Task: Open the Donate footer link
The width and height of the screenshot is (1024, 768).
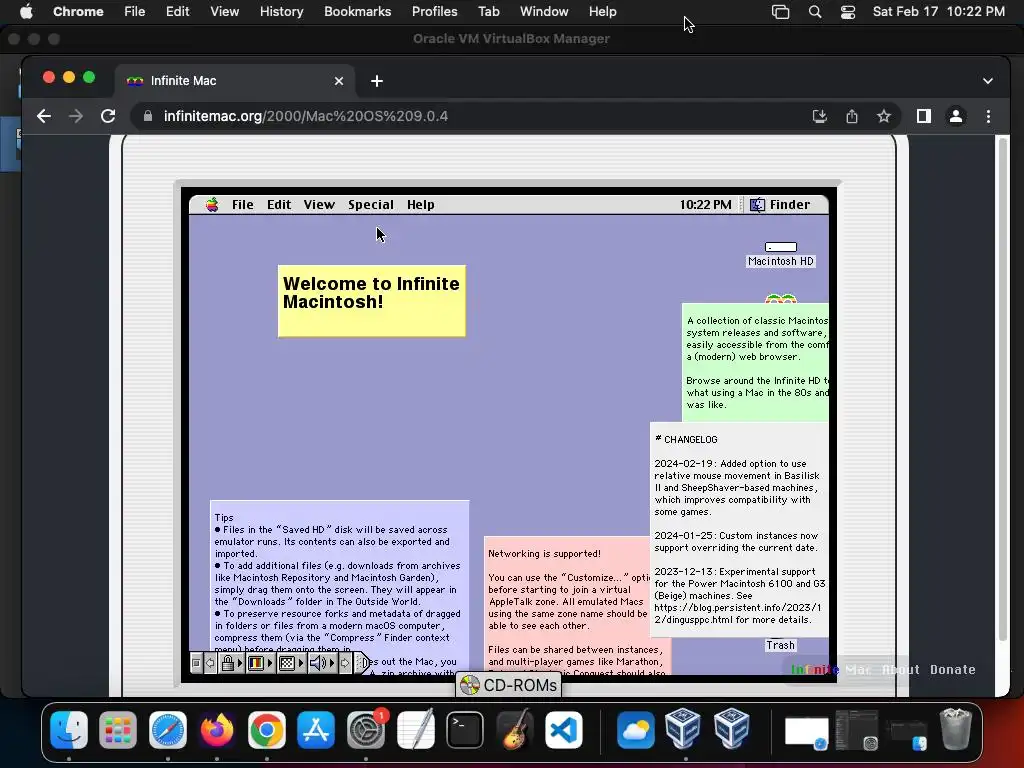Action: (953, 669)
